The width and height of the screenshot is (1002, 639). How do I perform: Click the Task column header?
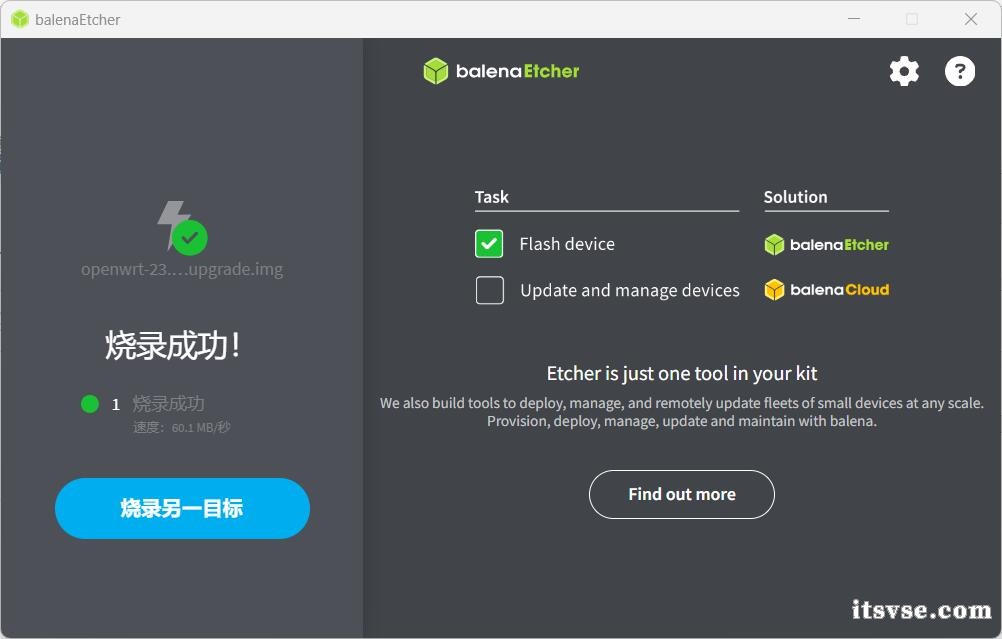coord(491,197)
